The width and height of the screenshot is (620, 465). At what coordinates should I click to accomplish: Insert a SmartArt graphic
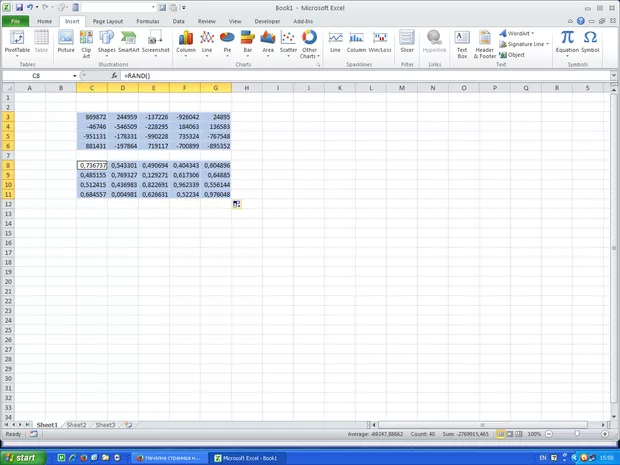tap(129, 41)
